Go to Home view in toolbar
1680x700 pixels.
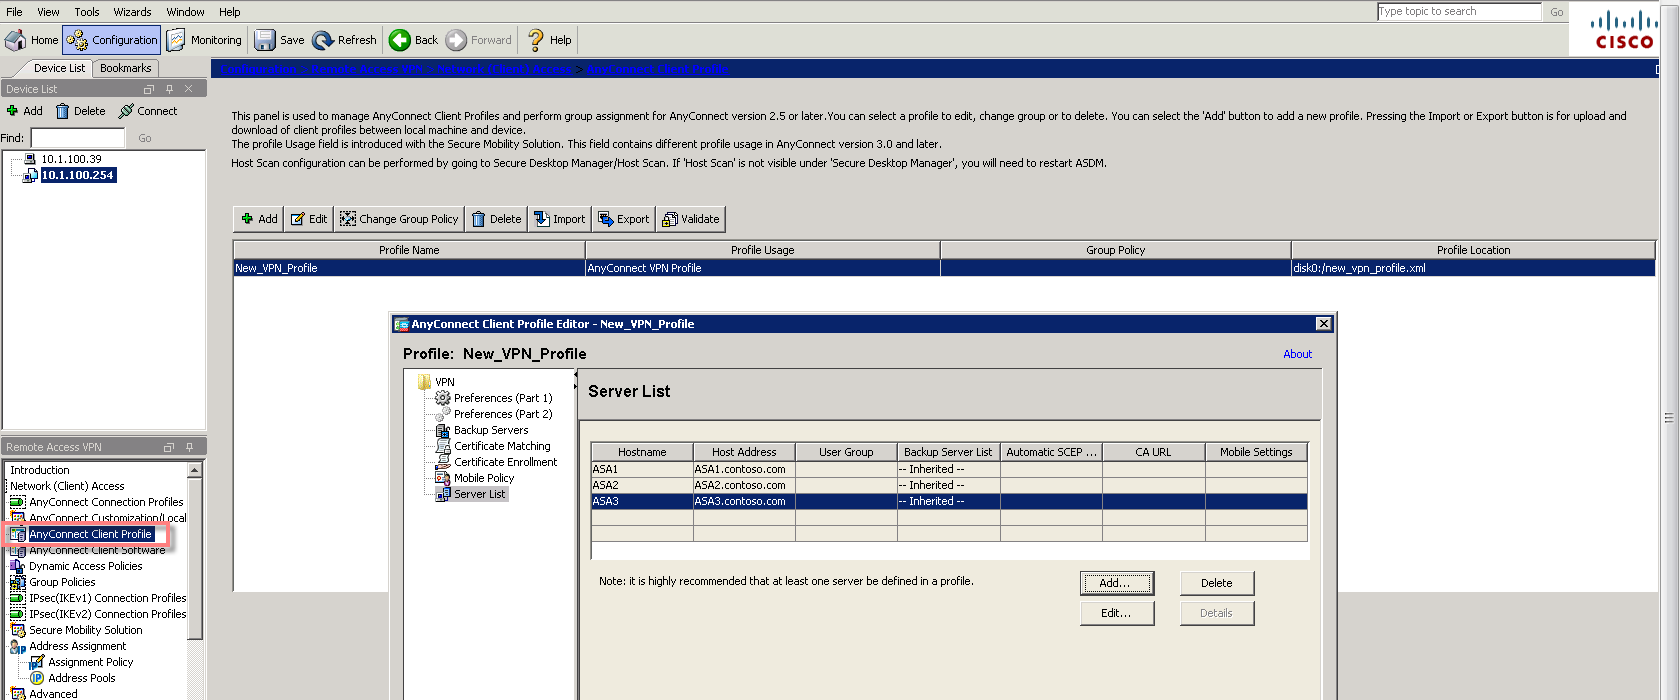(32, 40)
